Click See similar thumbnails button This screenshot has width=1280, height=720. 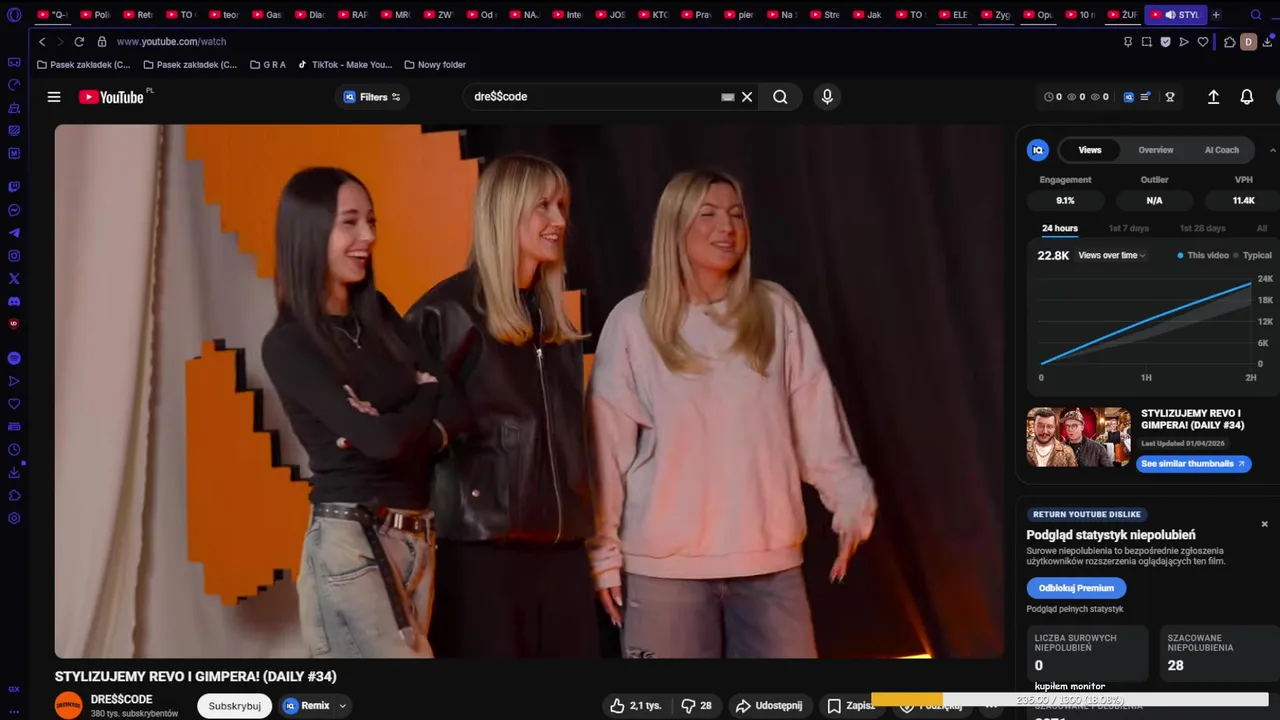click(1193, 464)
